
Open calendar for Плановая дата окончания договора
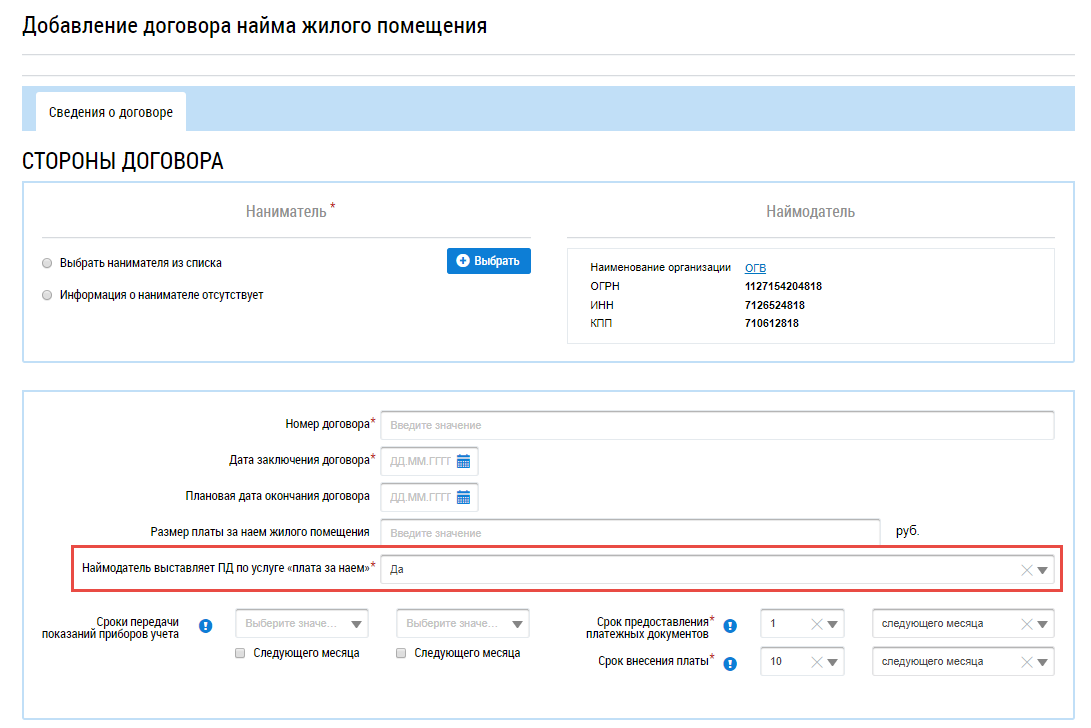tap(463, 497)
